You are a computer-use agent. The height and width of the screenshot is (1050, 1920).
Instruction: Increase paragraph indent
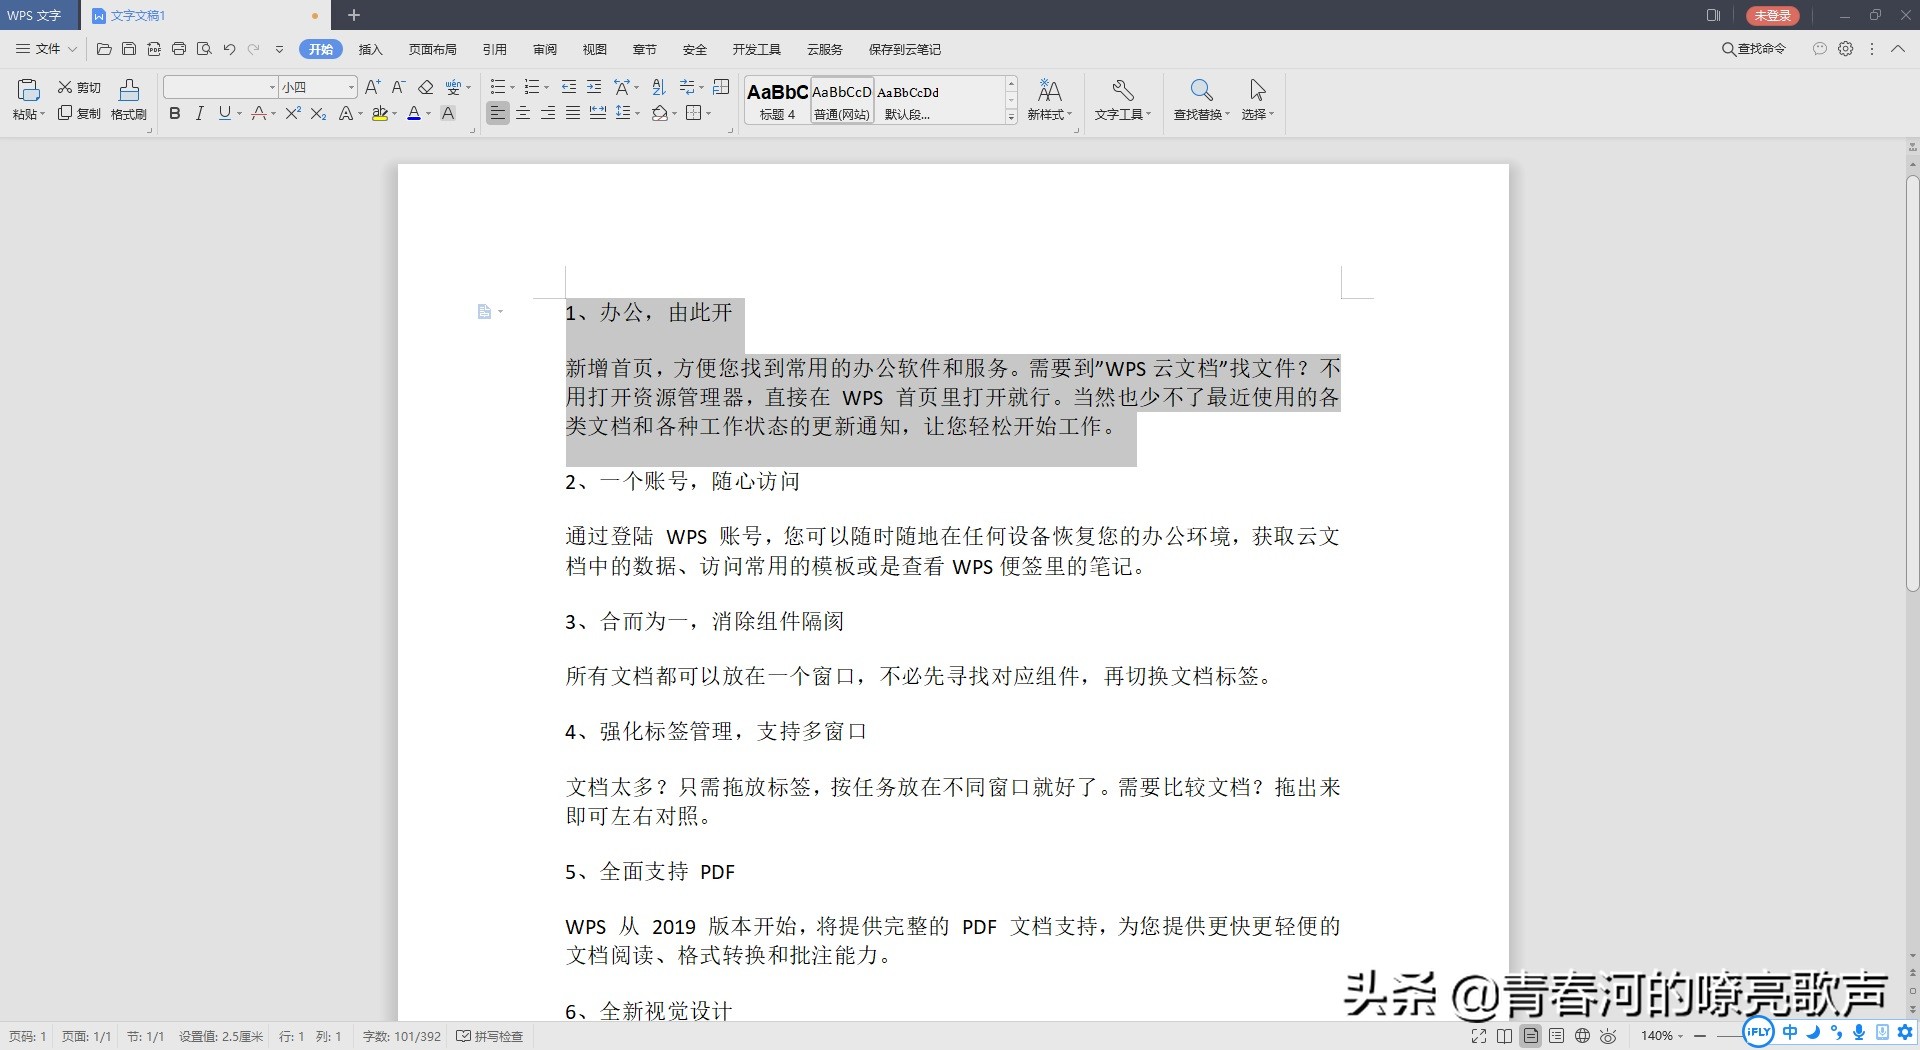pyautogui.click(x=594, y=87)
